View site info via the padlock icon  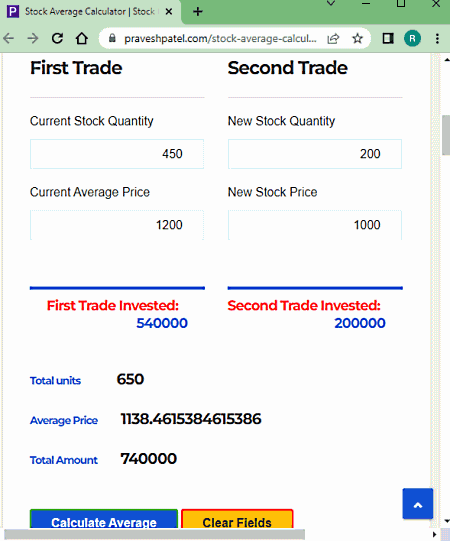coord(112,38)
